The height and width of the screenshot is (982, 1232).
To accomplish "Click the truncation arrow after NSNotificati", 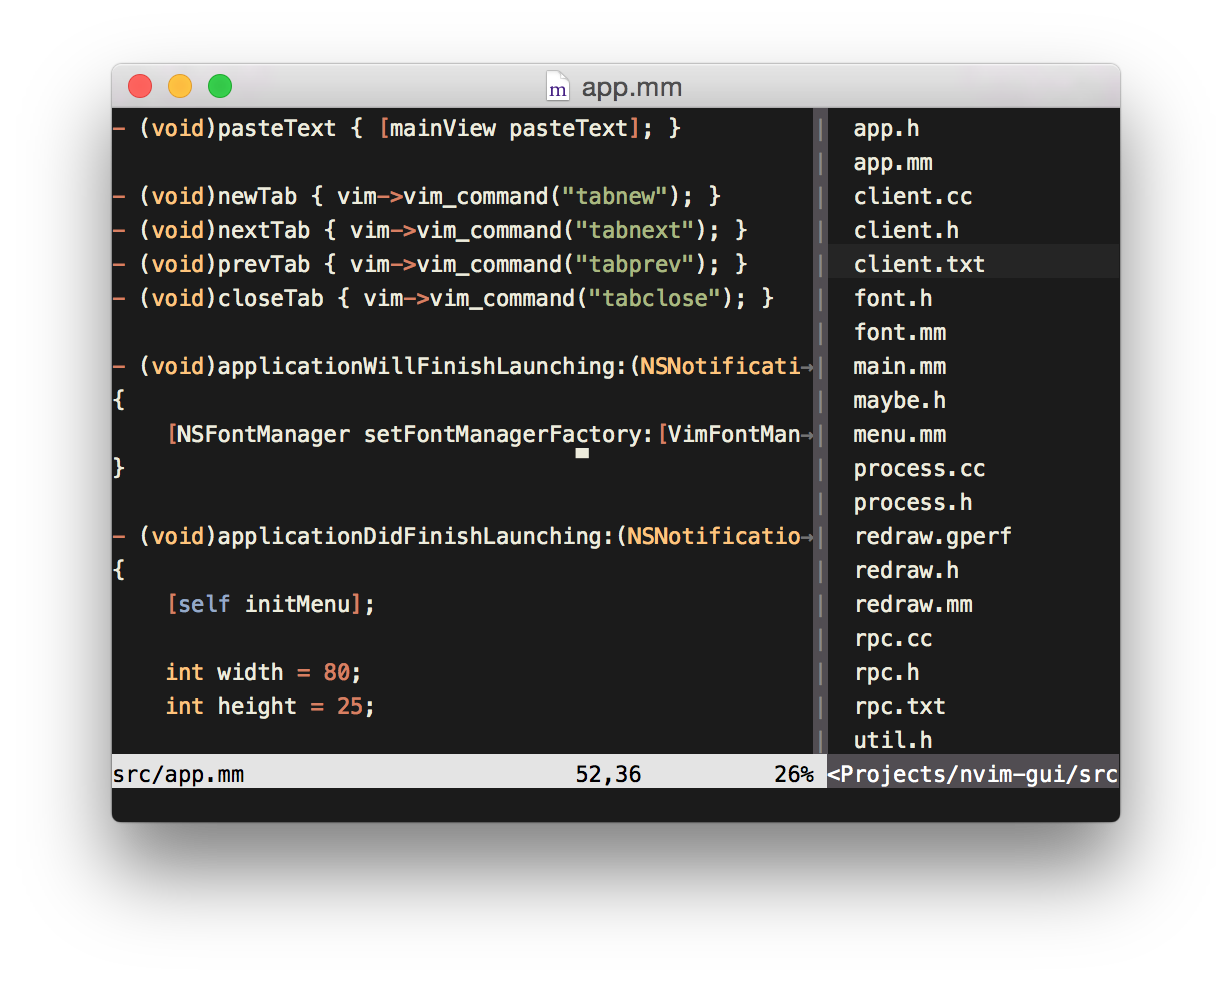I will pos(808,367).
